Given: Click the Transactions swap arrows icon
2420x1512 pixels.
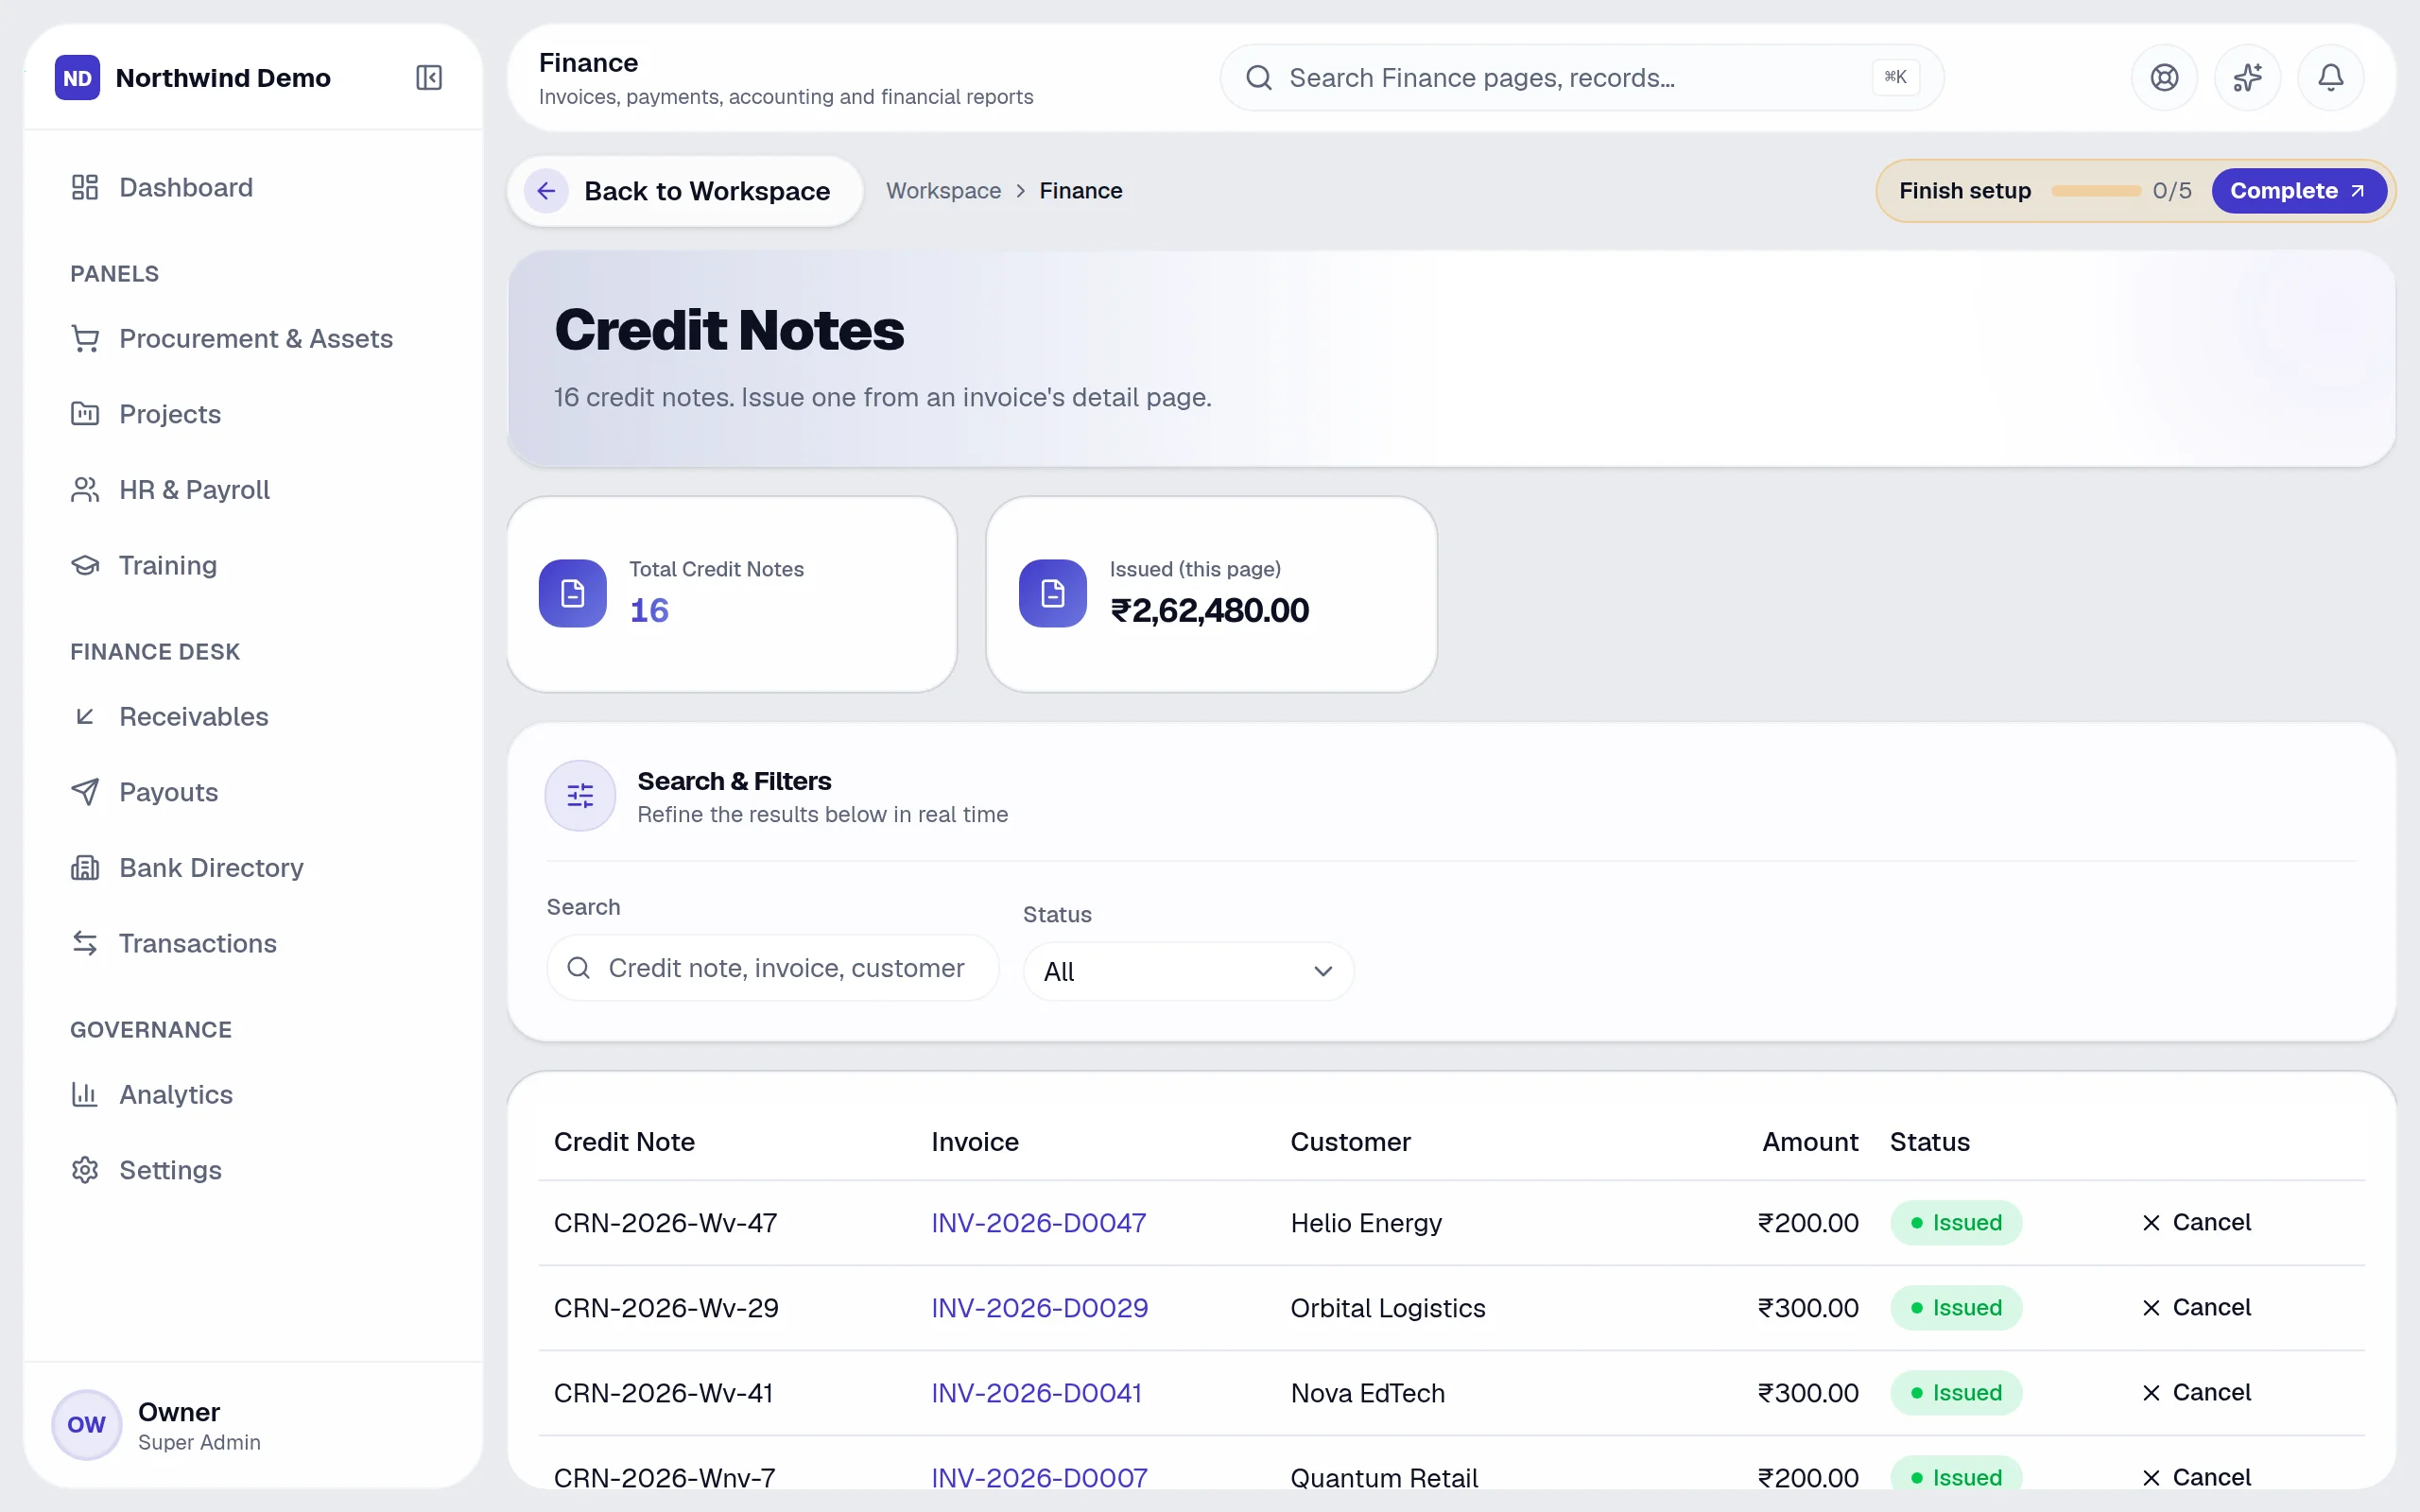Looking at the screenshot, I should pos(85,943).
